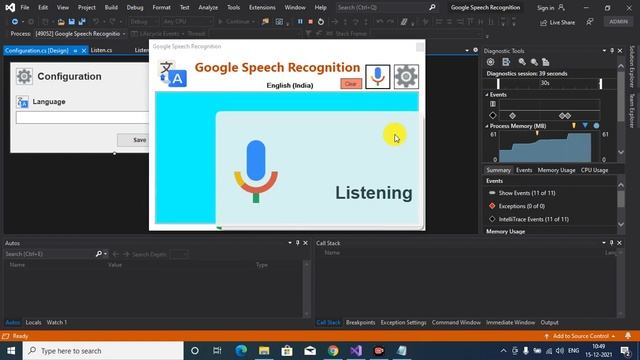
Task: Click the red Clear button
Action: (x=351, y=84)
